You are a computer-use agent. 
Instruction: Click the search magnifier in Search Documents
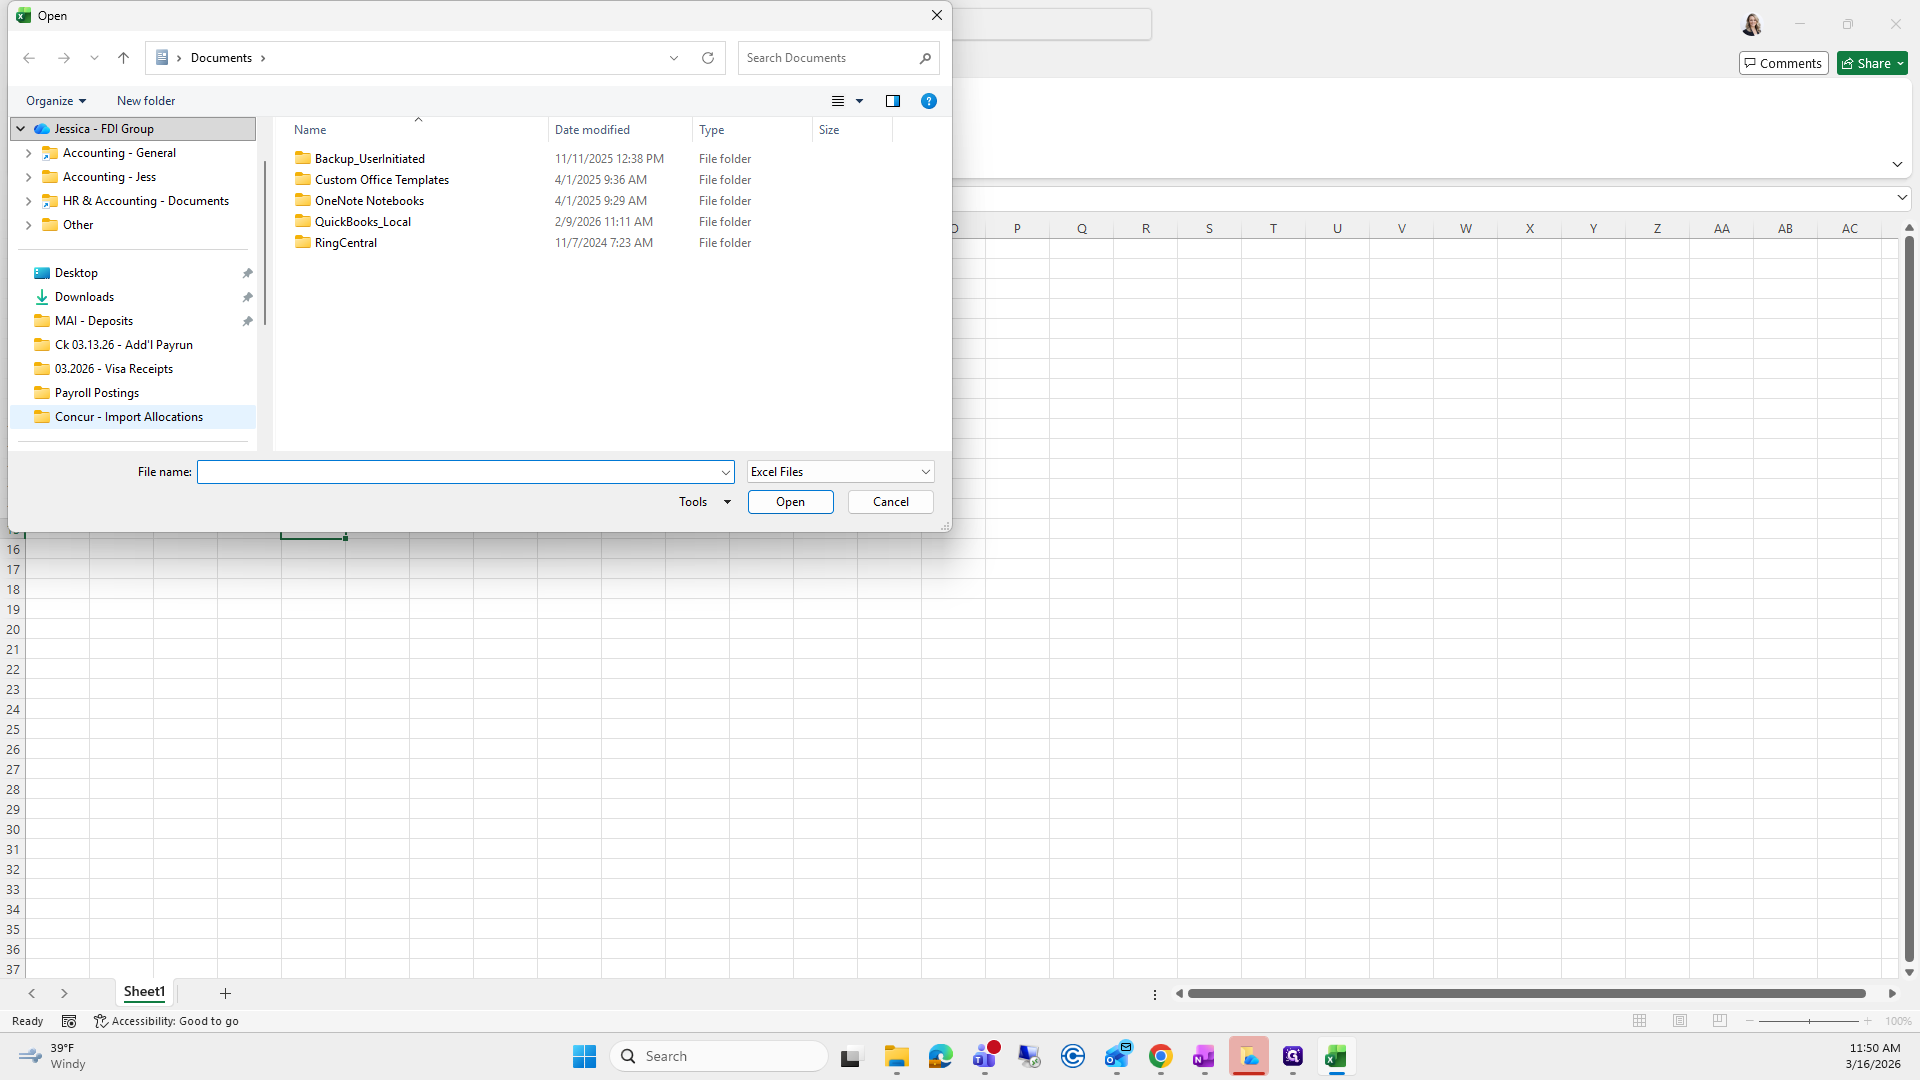click(x=925, y=58)
